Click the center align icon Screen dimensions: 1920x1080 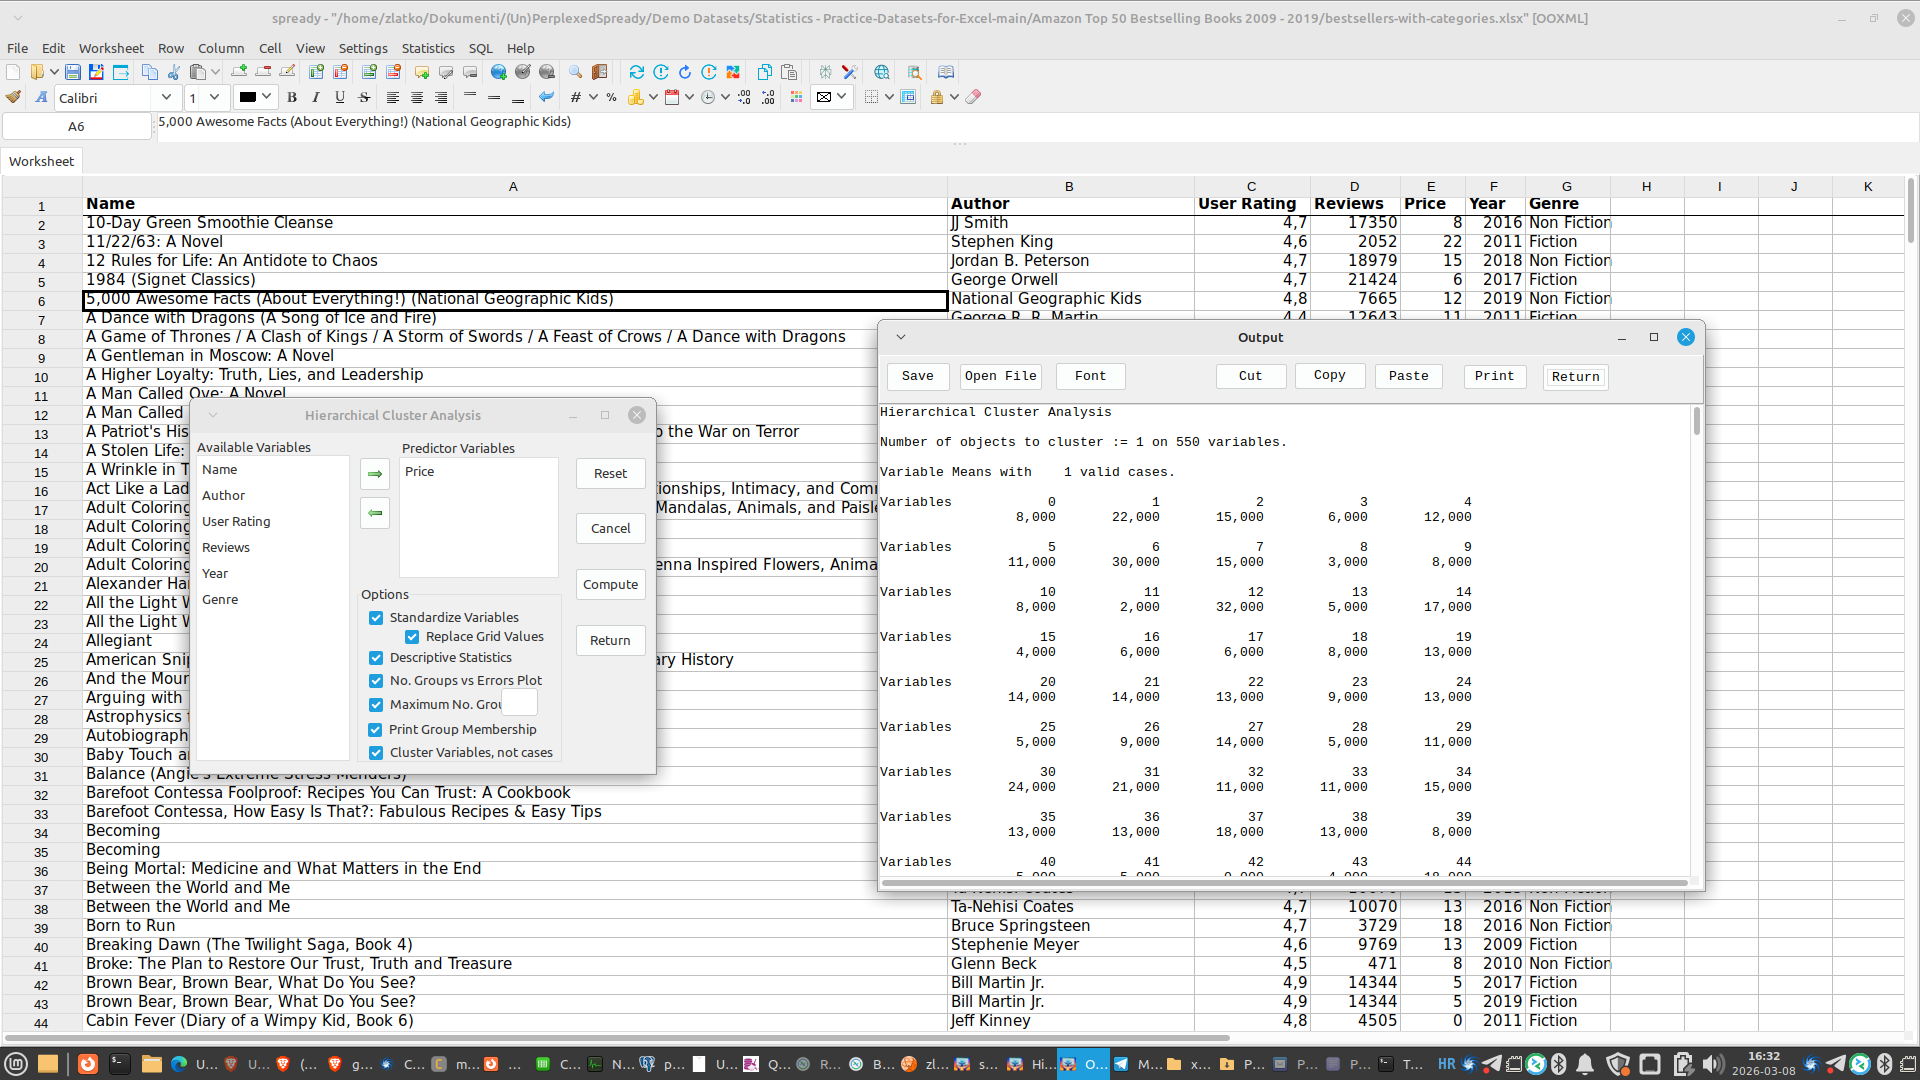417,97
